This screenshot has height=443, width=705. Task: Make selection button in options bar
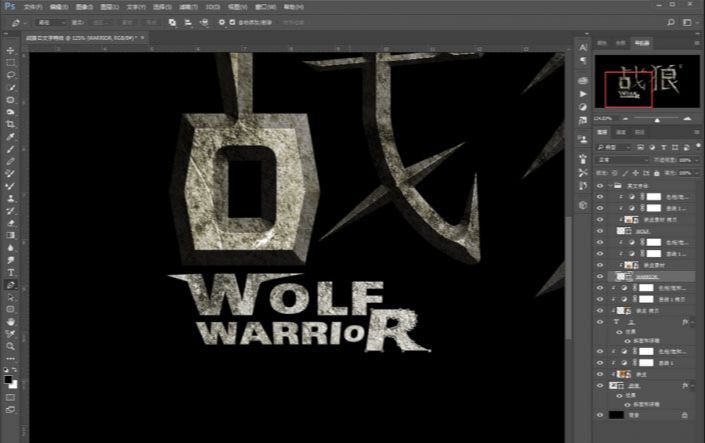point(103,22)
